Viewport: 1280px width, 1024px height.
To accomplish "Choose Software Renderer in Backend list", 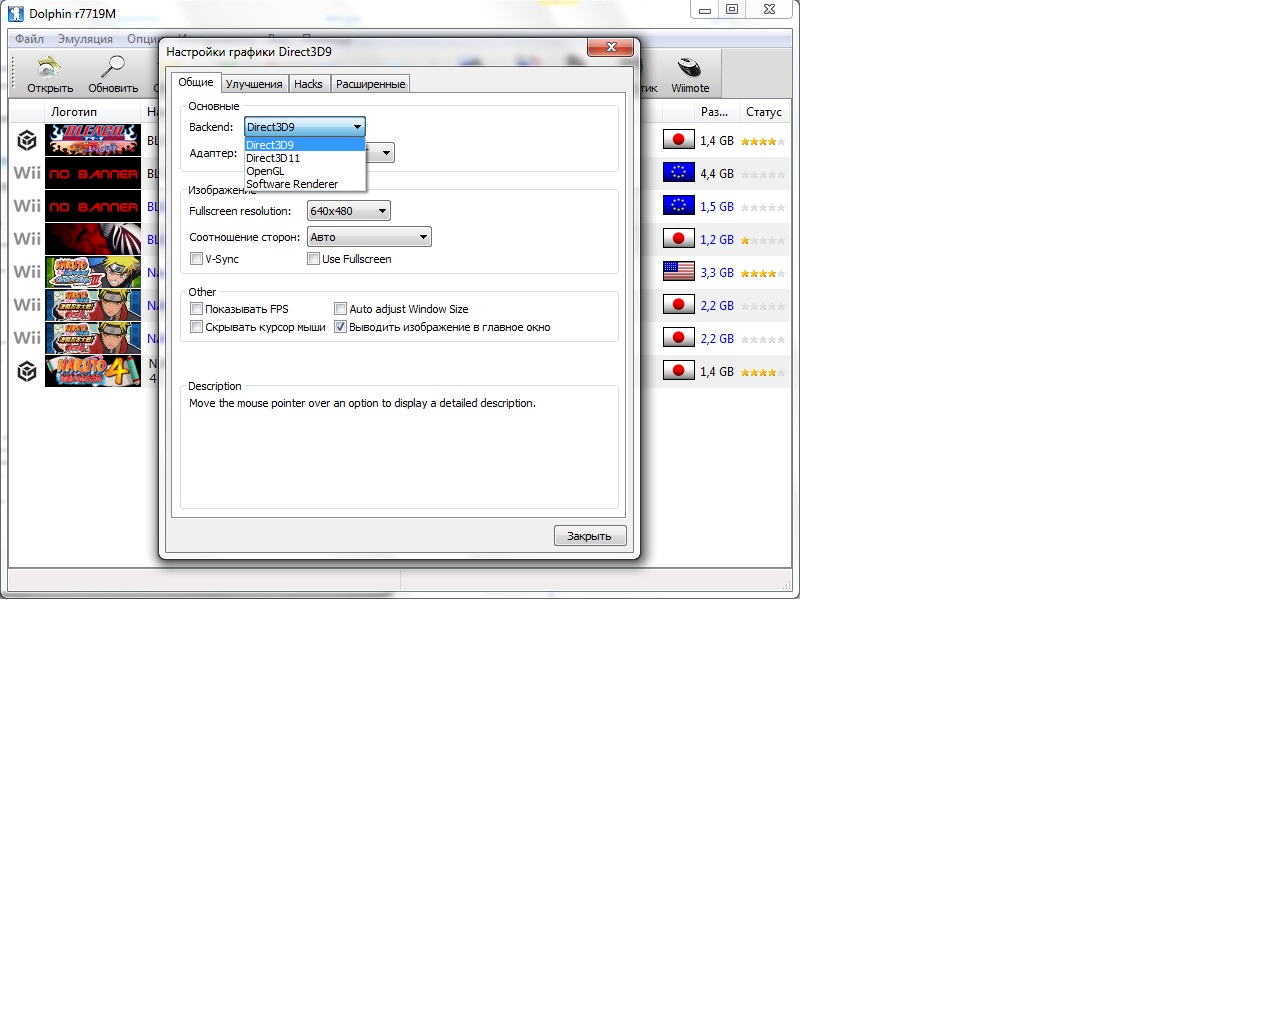I will [305, 184].
